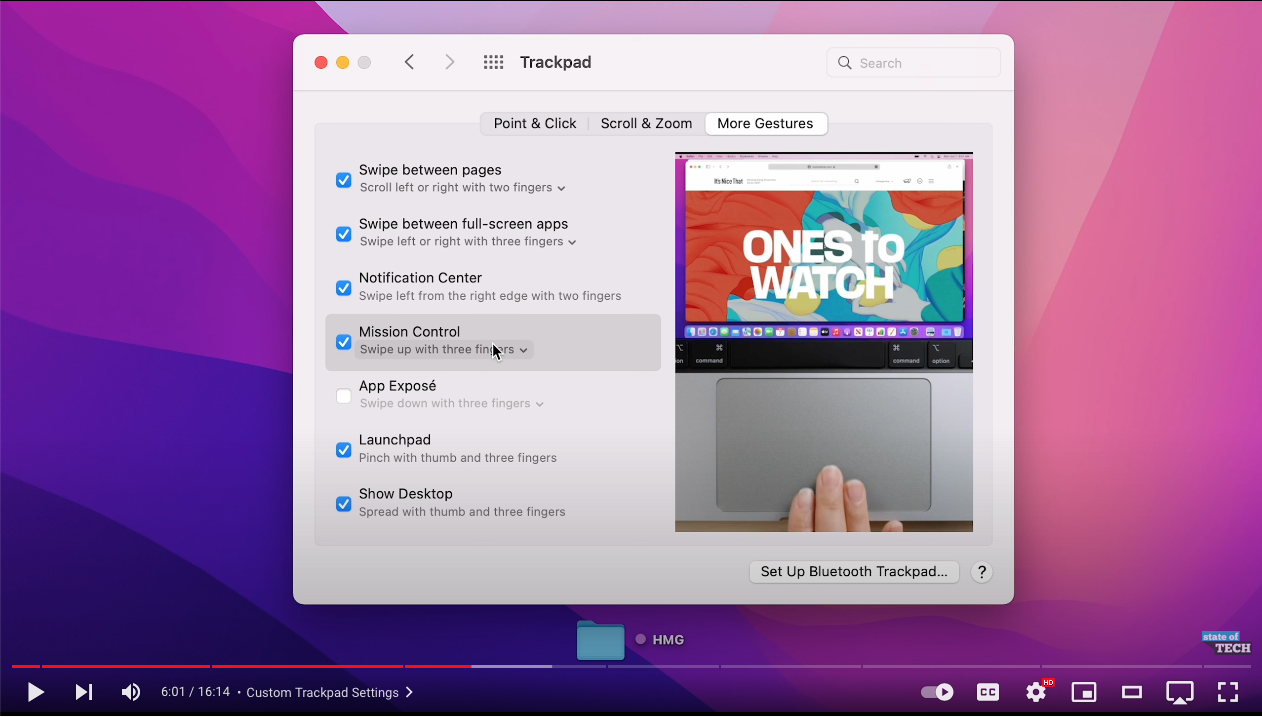
Task: Mute the video volume
Action: click(x=131, y=692)
